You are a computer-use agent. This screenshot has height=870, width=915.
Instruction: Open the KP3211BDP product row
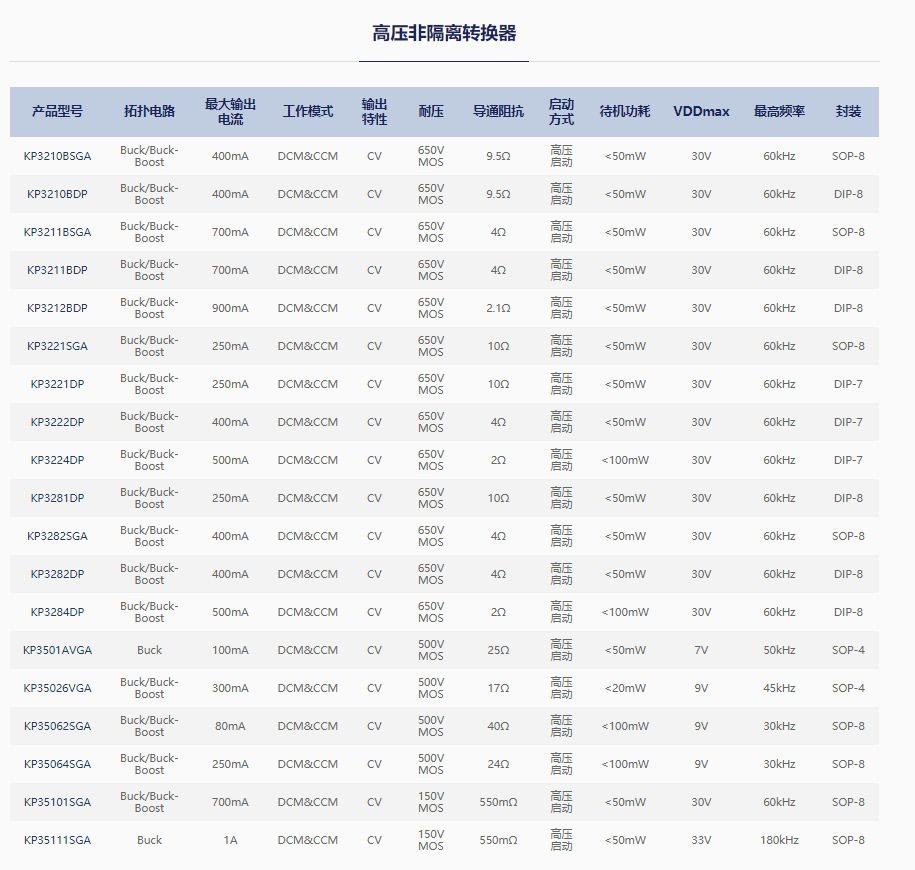(55, 270)
